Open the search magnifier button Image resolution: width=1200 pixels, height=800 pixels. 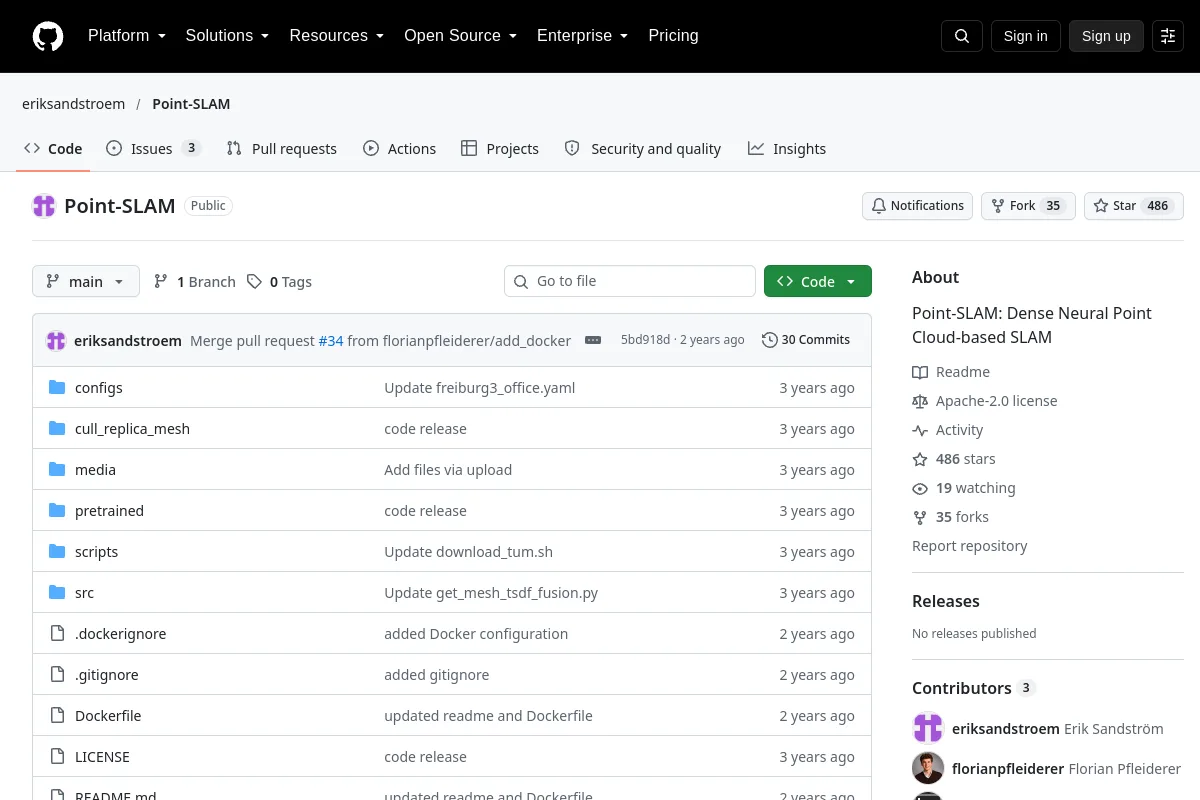962,36
